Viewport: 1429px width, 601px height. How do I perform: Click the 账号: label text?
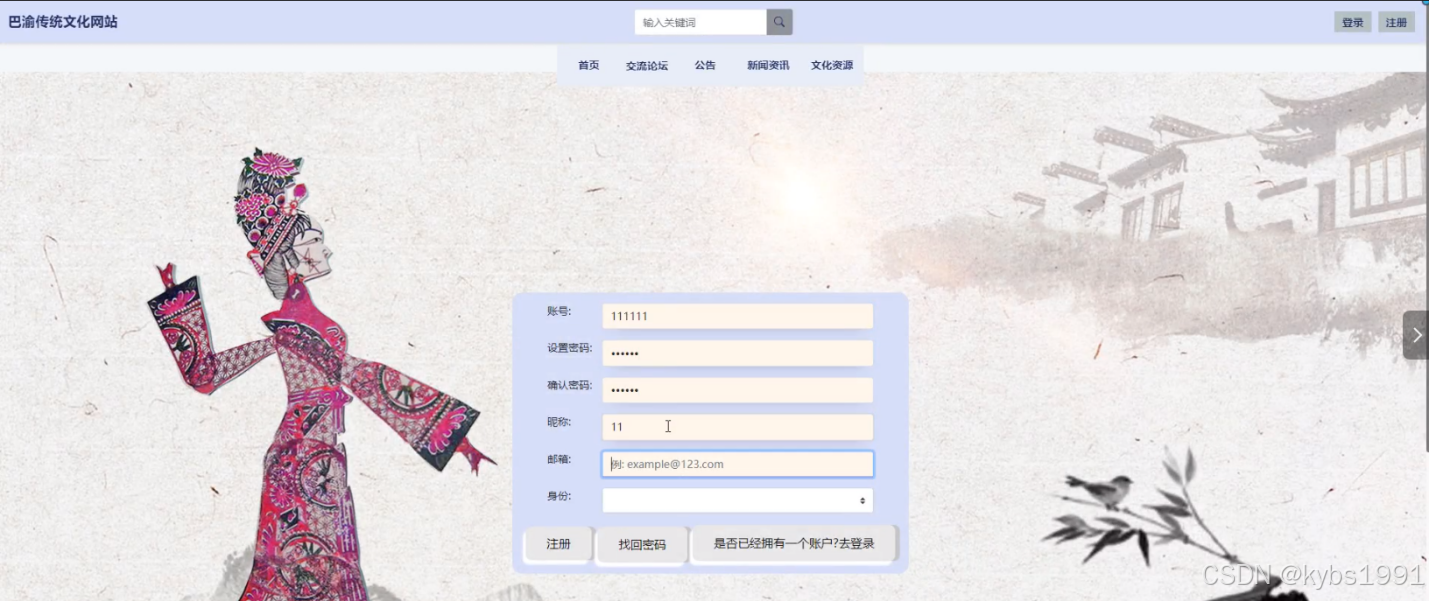point(559,311)
